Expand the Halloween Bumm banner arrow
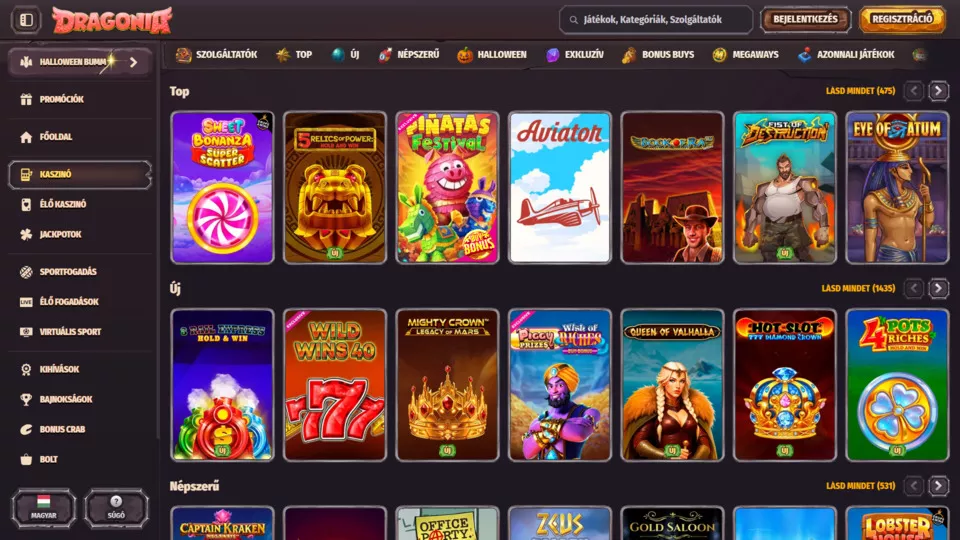This screenshot has height=540, width=960. (133, 62)
